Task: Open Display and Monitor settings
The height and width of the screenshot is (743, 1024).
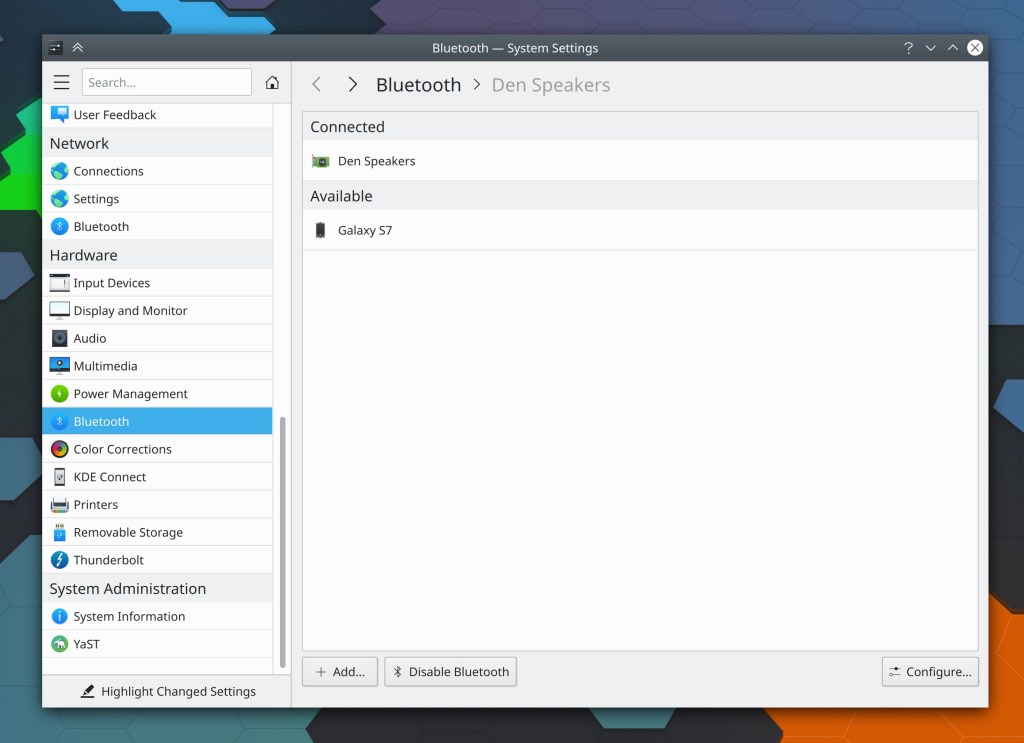Action: pos(130,311)
